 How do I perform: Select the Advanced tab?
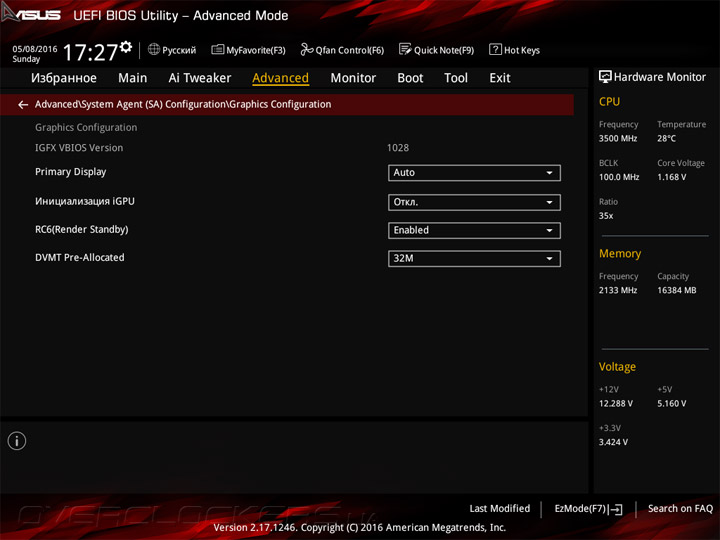click(281, 78)
